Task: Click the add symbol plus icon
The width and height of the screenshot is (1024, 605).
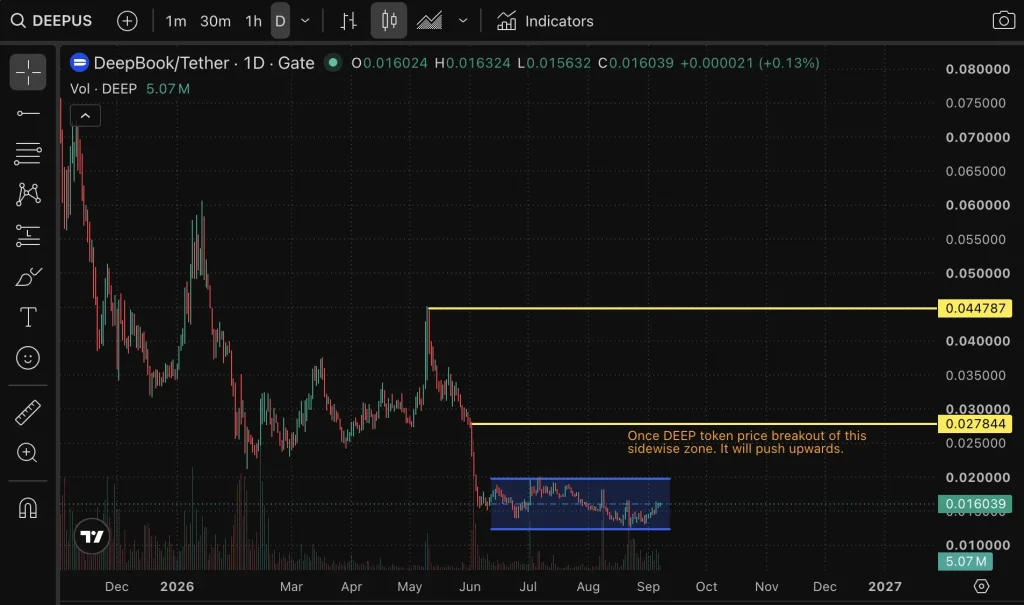Action: point(127,21)
